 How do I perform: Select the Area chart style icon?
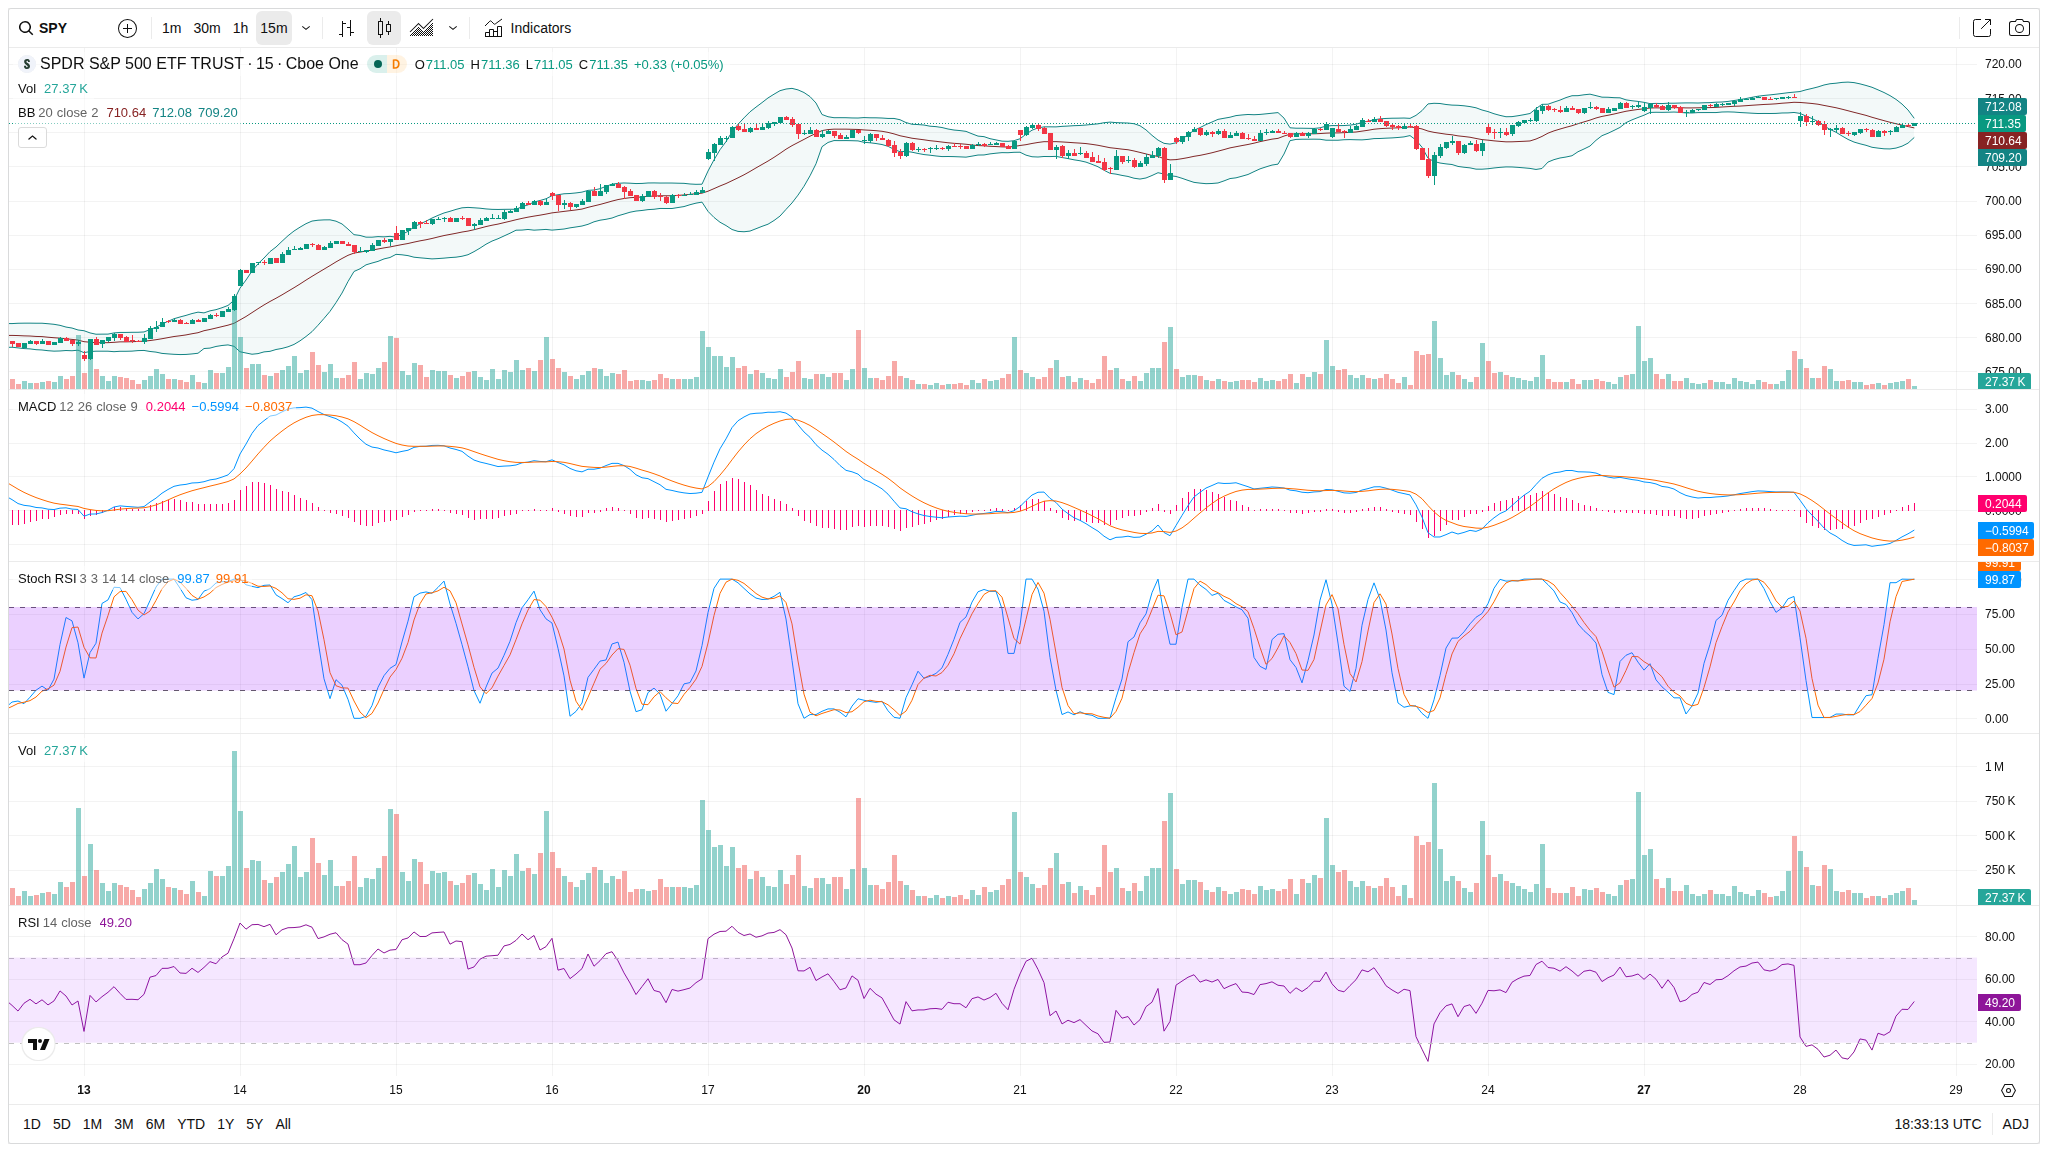tap(422, 28)
